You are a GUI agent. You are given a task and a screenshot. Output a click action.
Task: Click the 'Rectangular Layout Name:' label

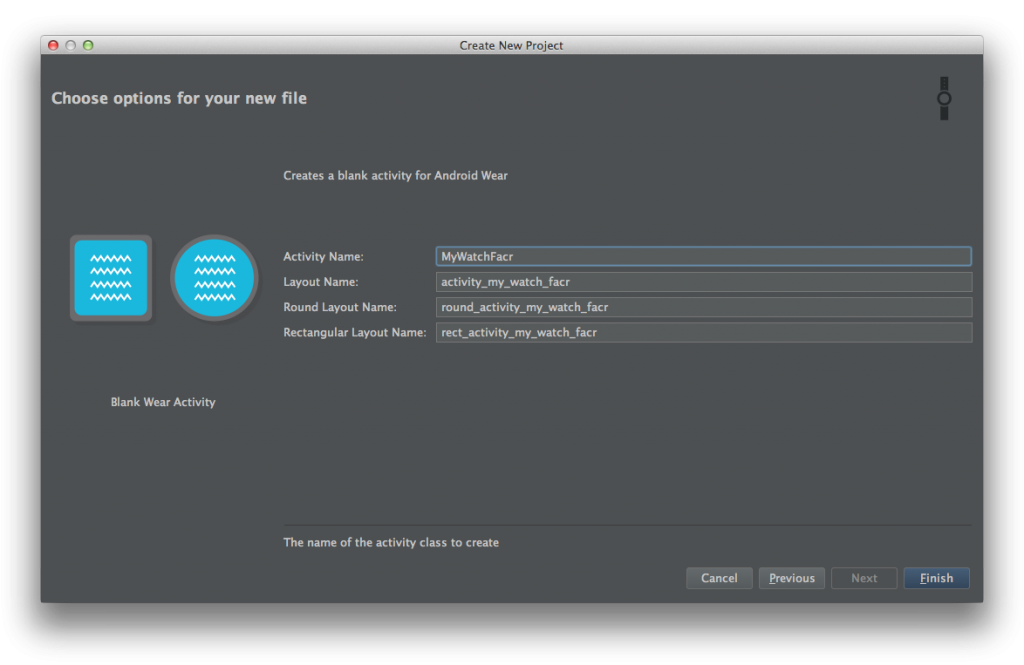(354, 332)
